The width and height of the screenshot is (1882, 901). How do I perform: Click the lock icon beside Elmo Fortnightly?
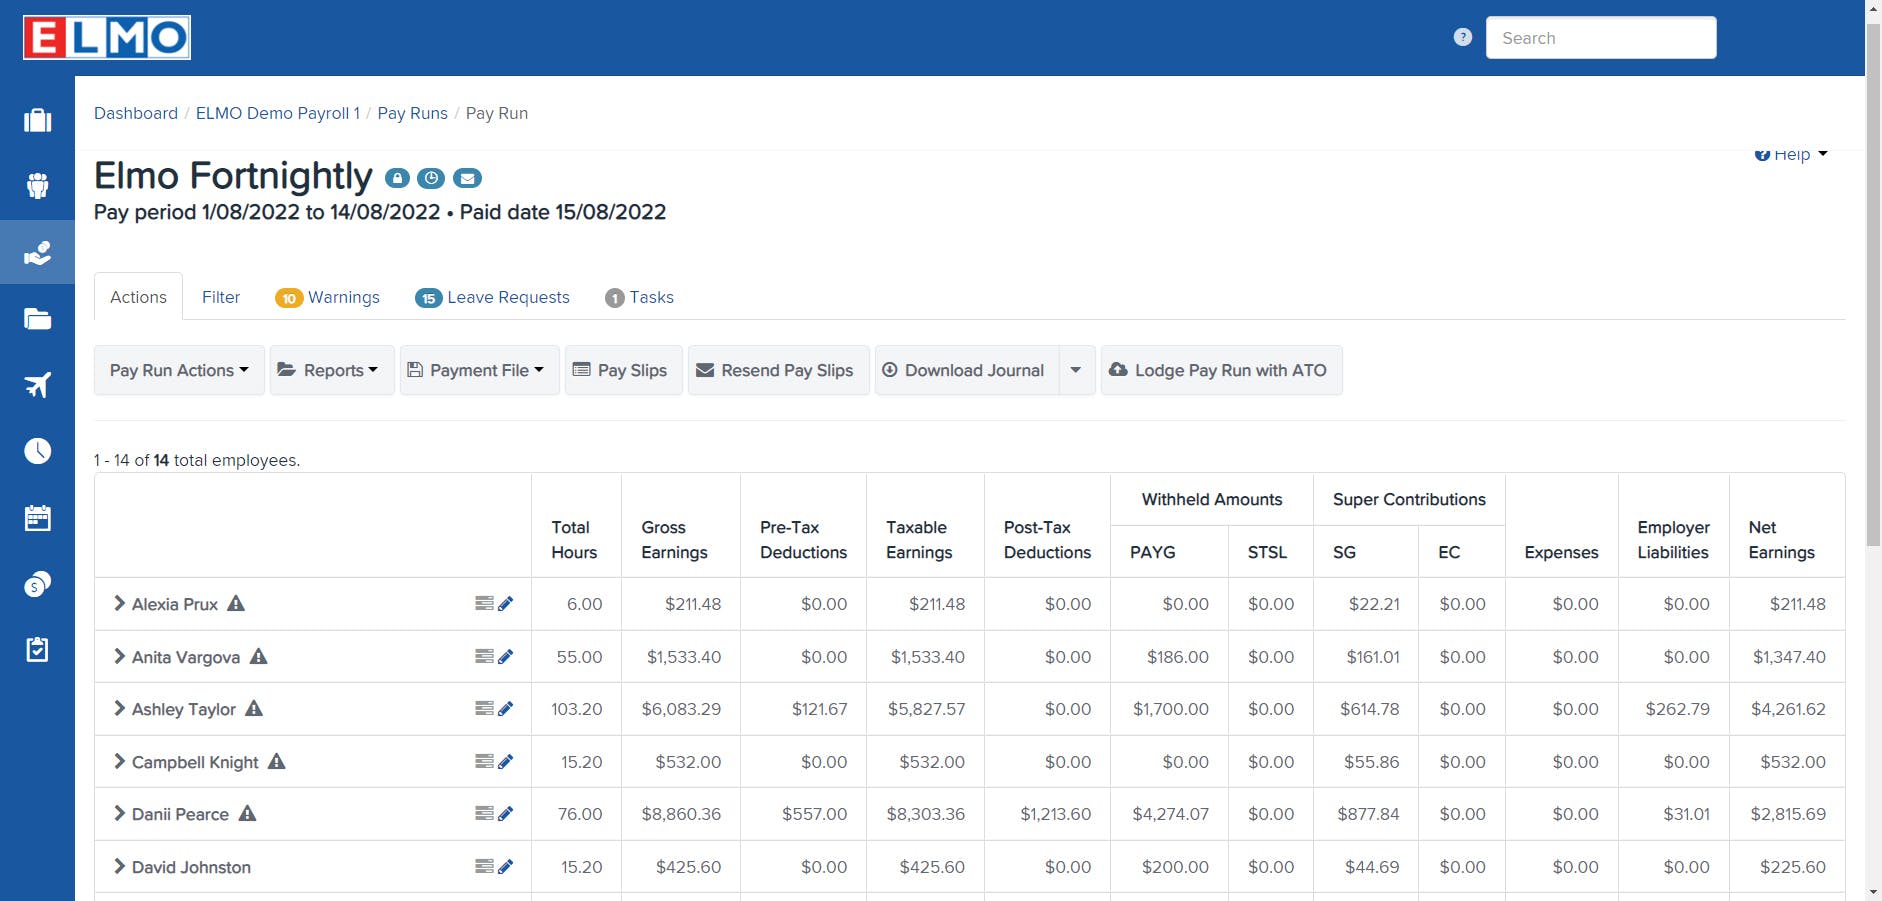[x=396, y=177]
